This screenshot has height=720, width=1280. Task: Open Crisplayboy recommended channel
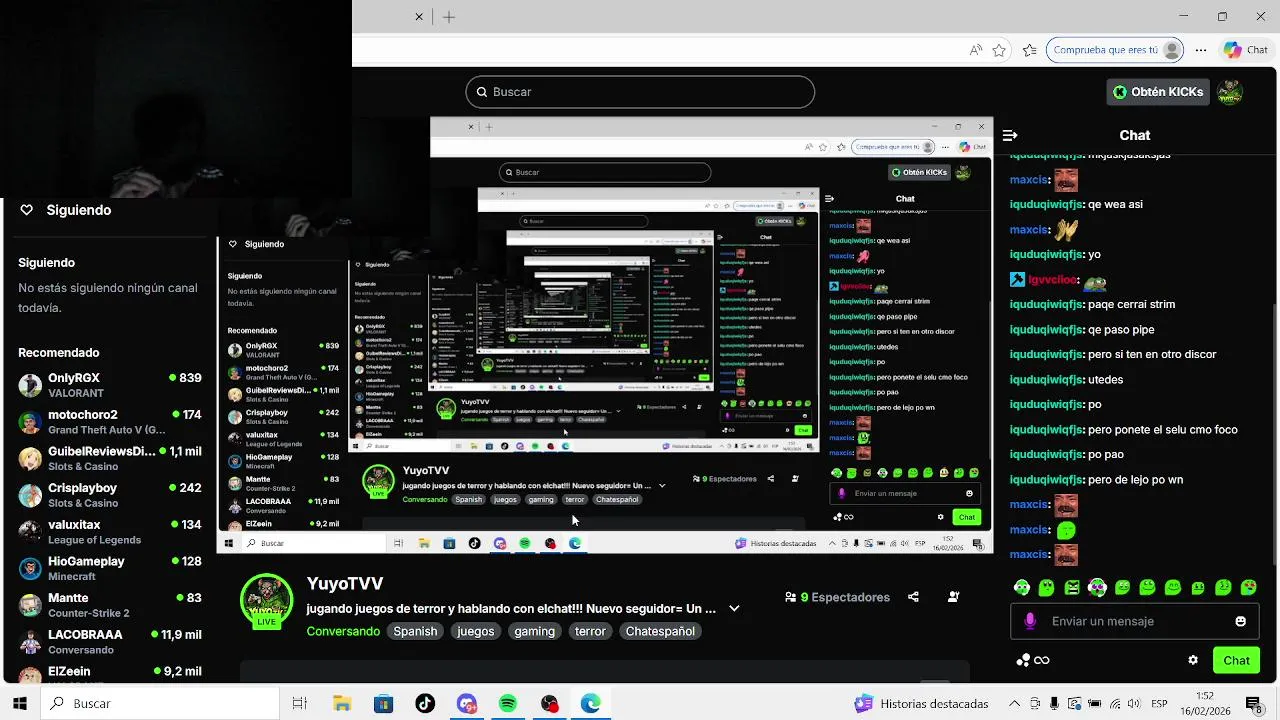pos(110,495)
